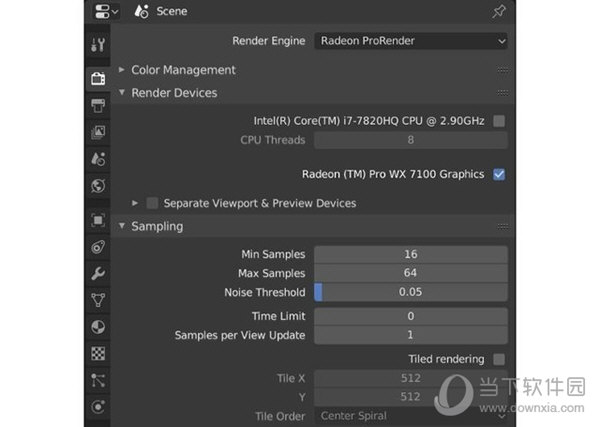Open the Tool properties tab
600x427 pixels.
(98, 44)
